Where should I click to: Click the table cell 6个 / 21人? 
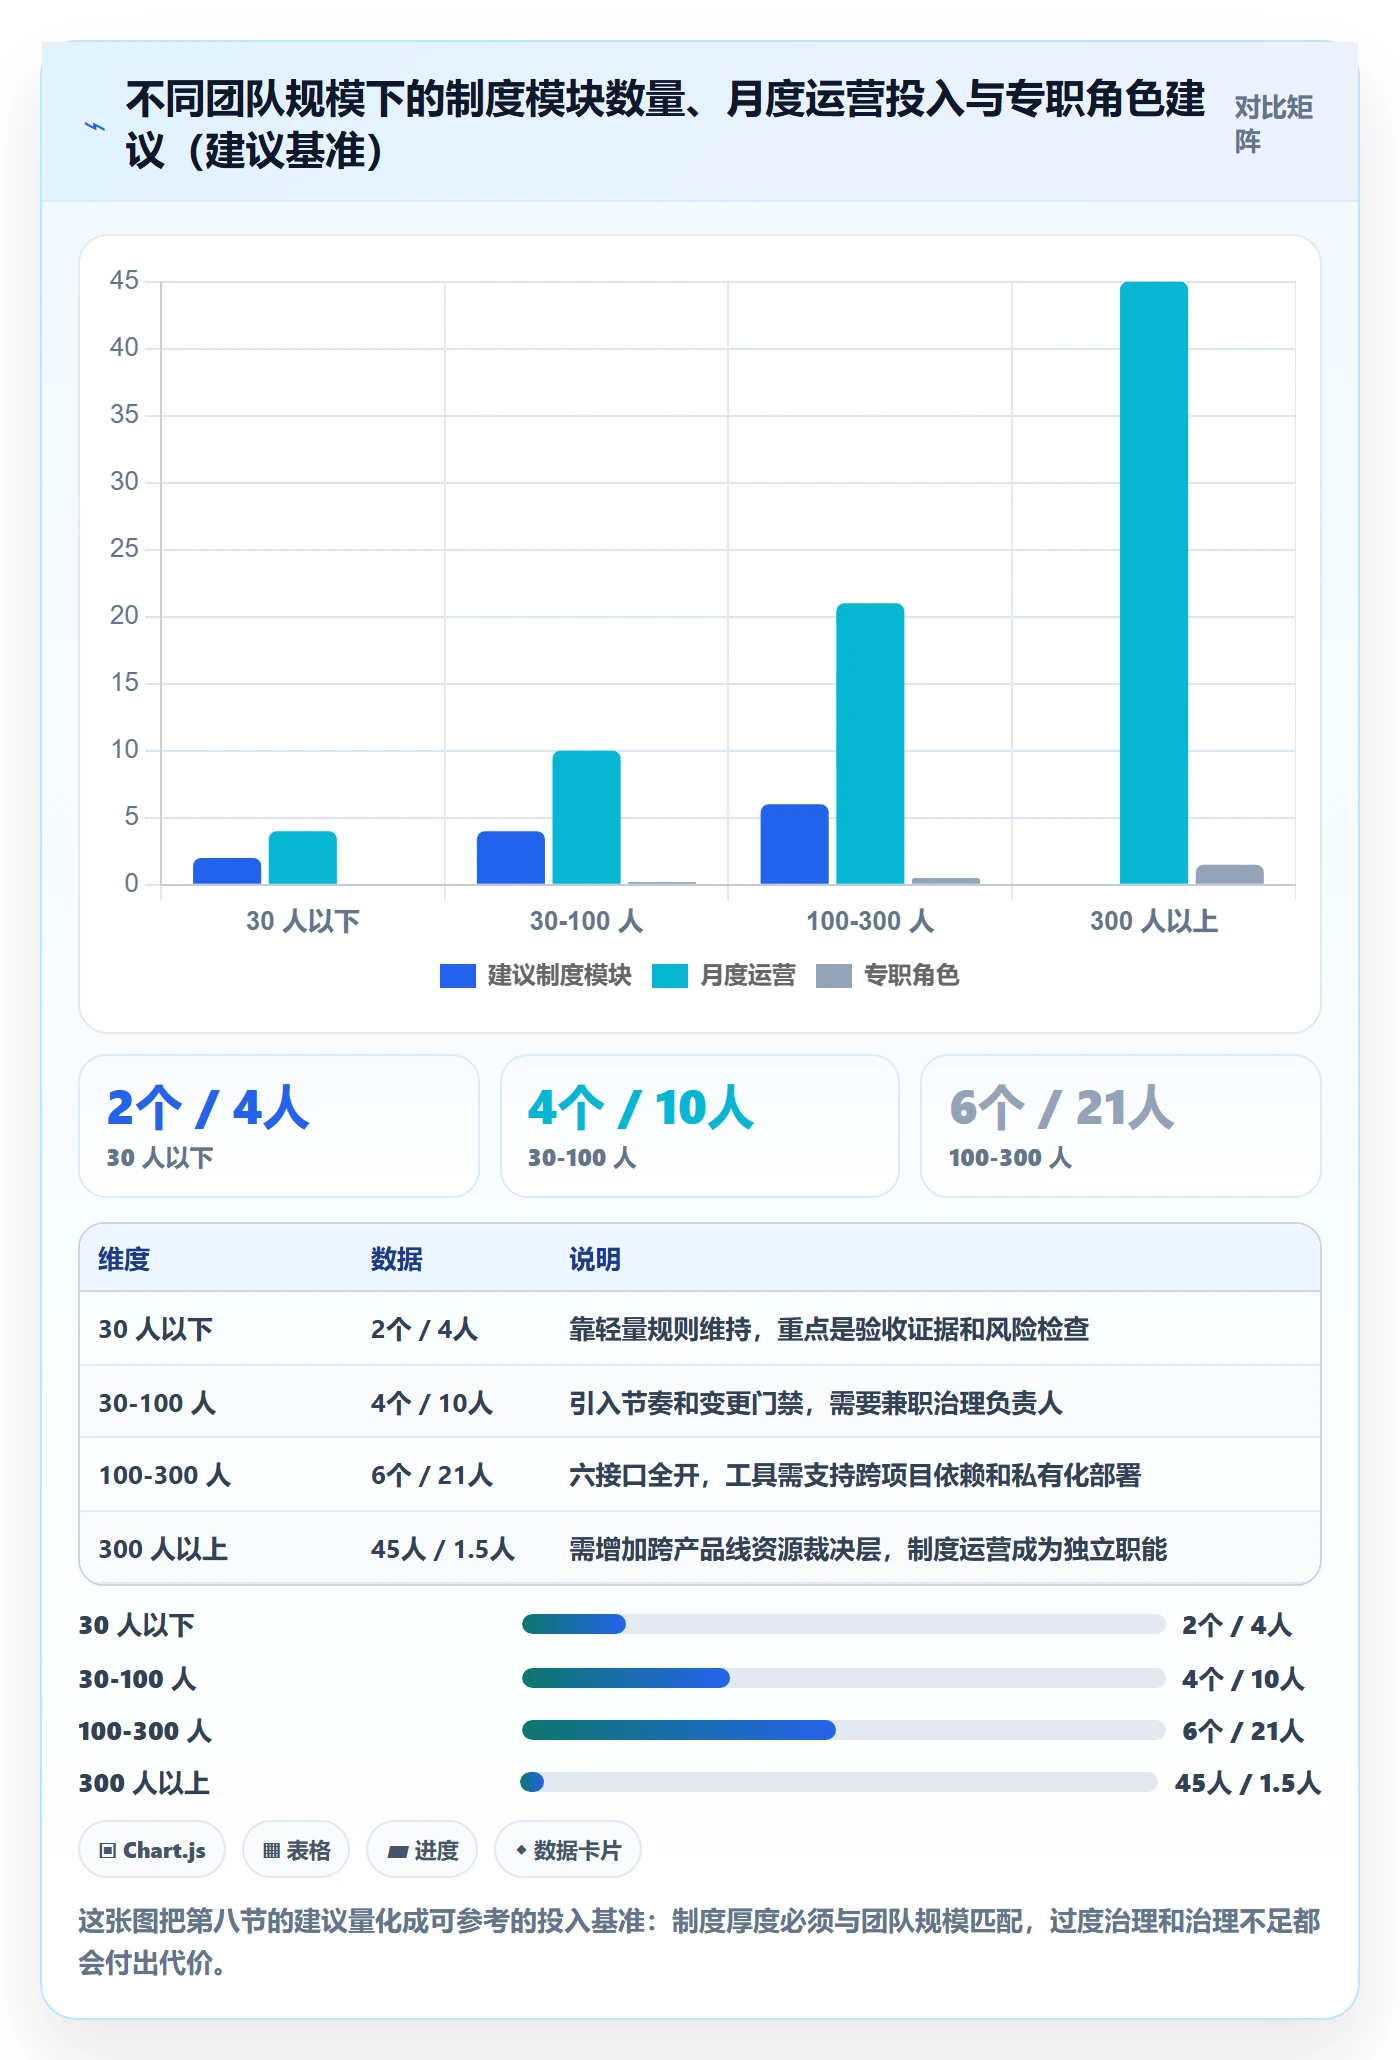tap(431, 1475)
